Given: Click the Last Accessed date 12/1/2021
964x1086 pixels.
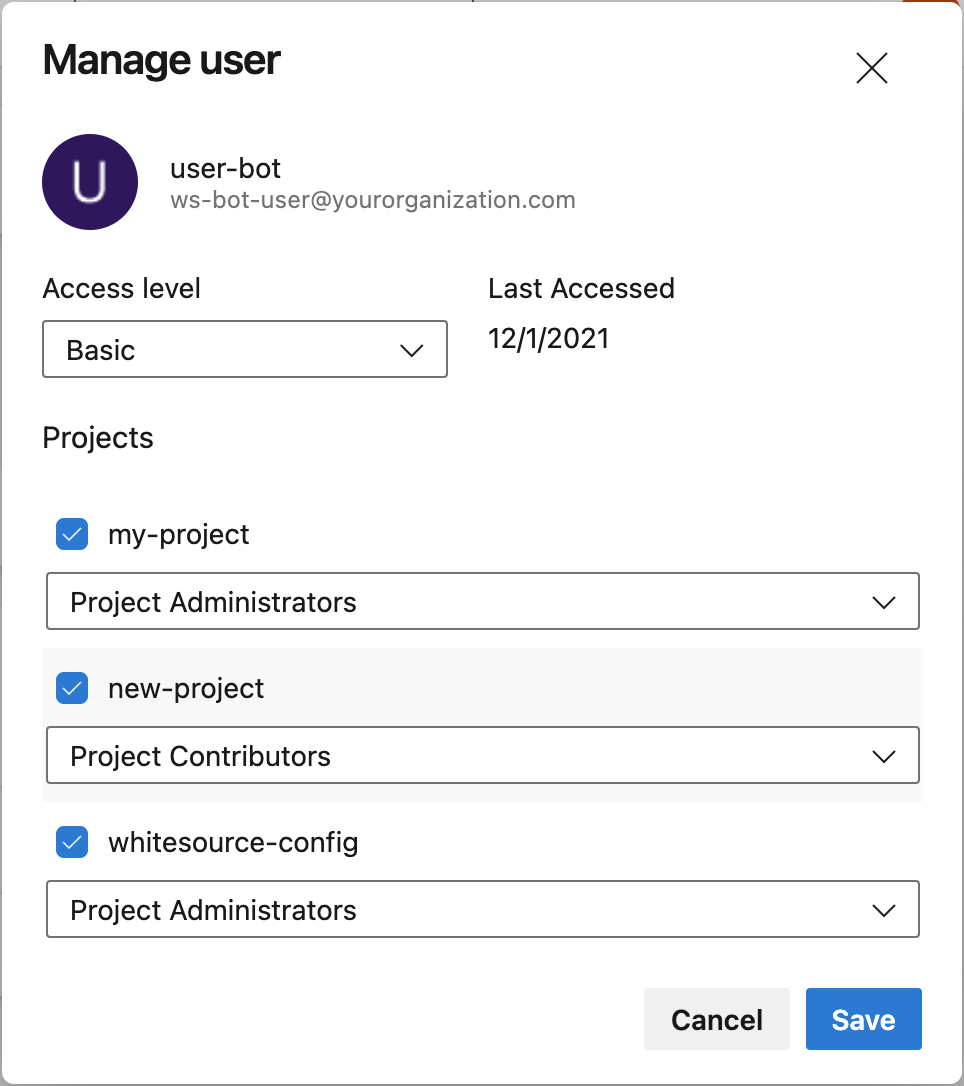Looking at the screenshot, I should (549, 339).
